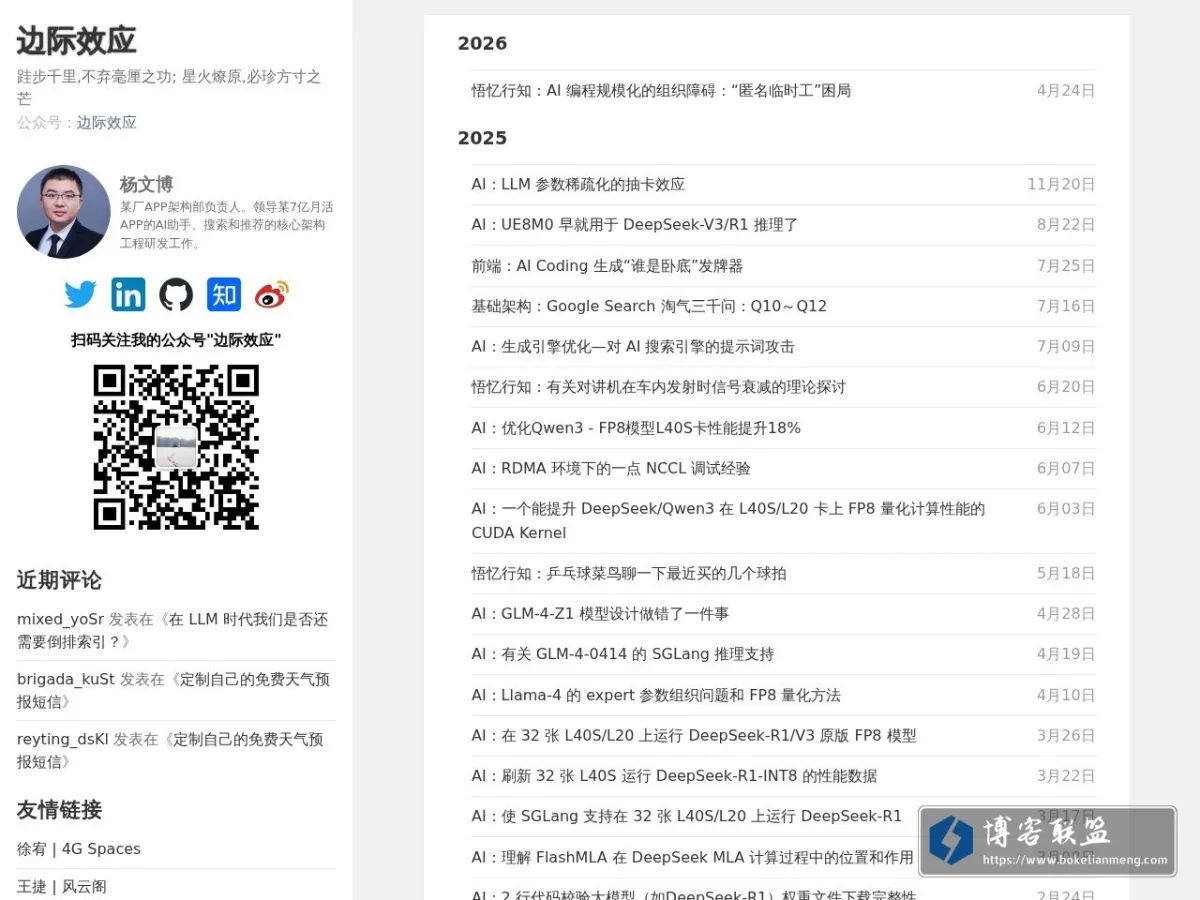Click the author portrait photo of 杨文博
This screenshot has height=900, width=1200.
click(x=63, y=212)
